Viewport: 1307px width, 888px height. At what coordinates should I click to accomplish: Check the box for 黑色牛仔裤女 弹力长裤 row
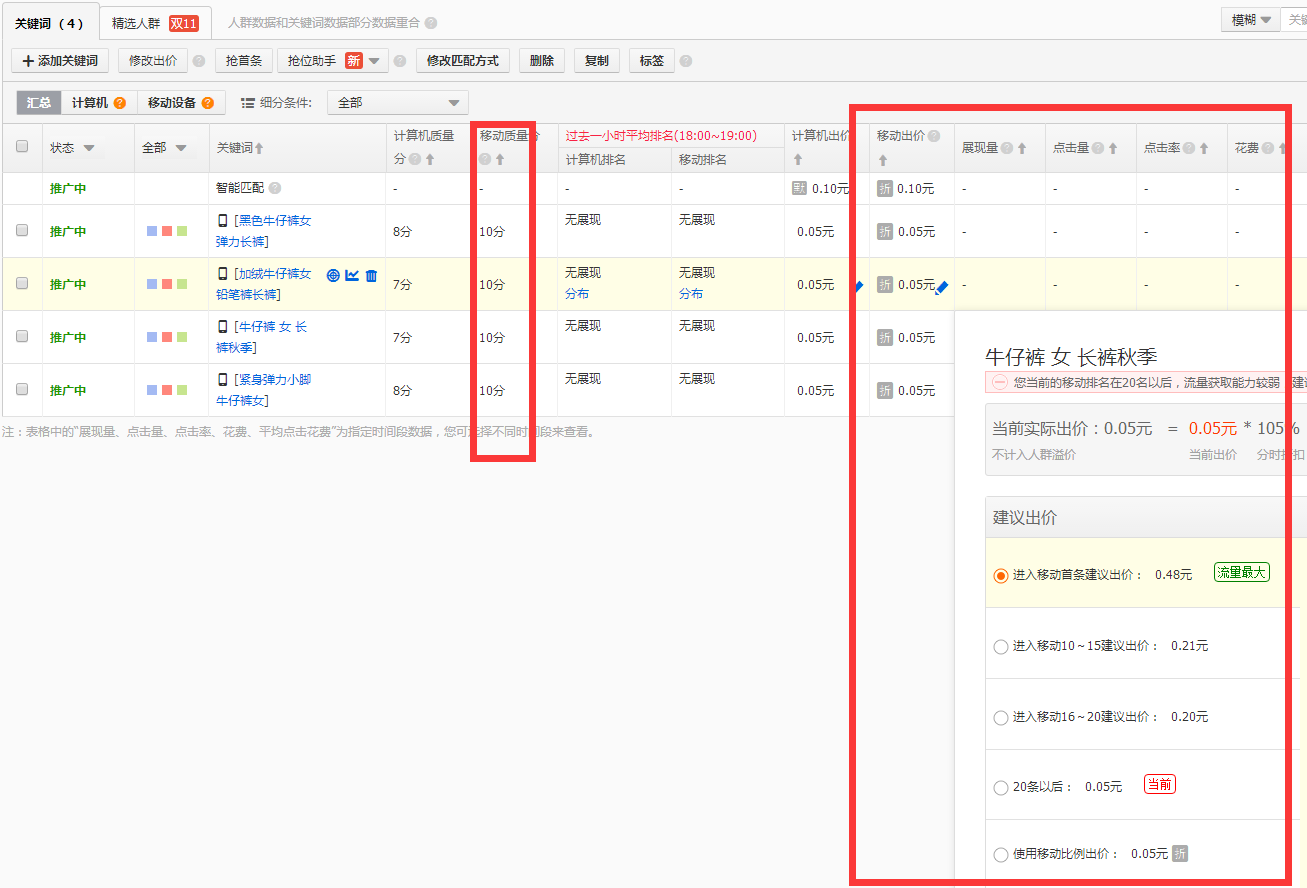coord(22,230)
